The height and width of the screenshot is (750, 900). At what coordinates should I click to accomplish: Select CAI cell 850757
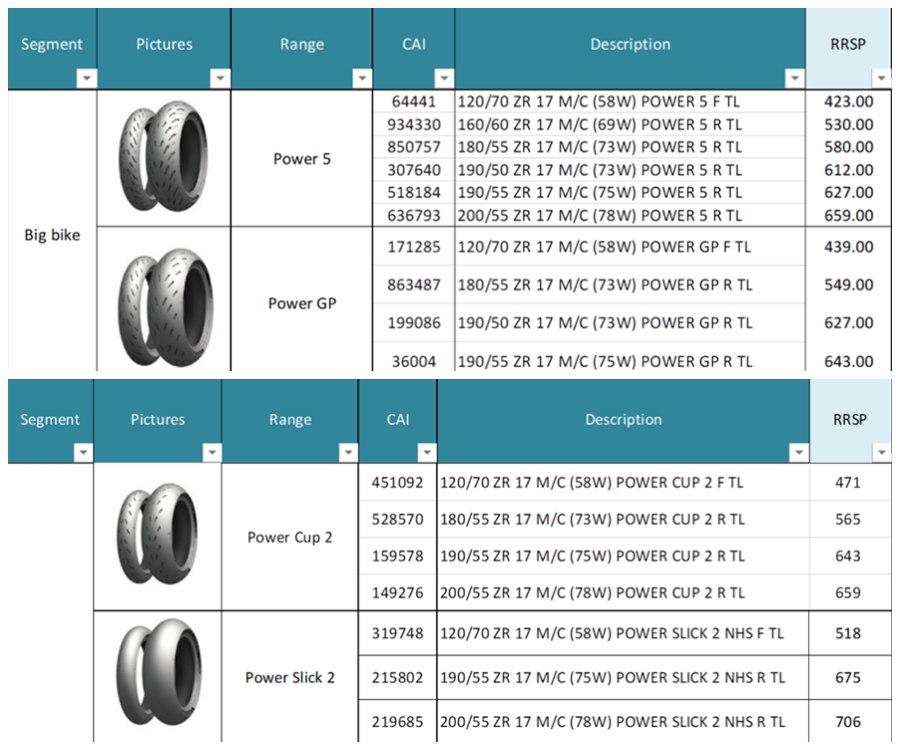[x=414, y=147]
